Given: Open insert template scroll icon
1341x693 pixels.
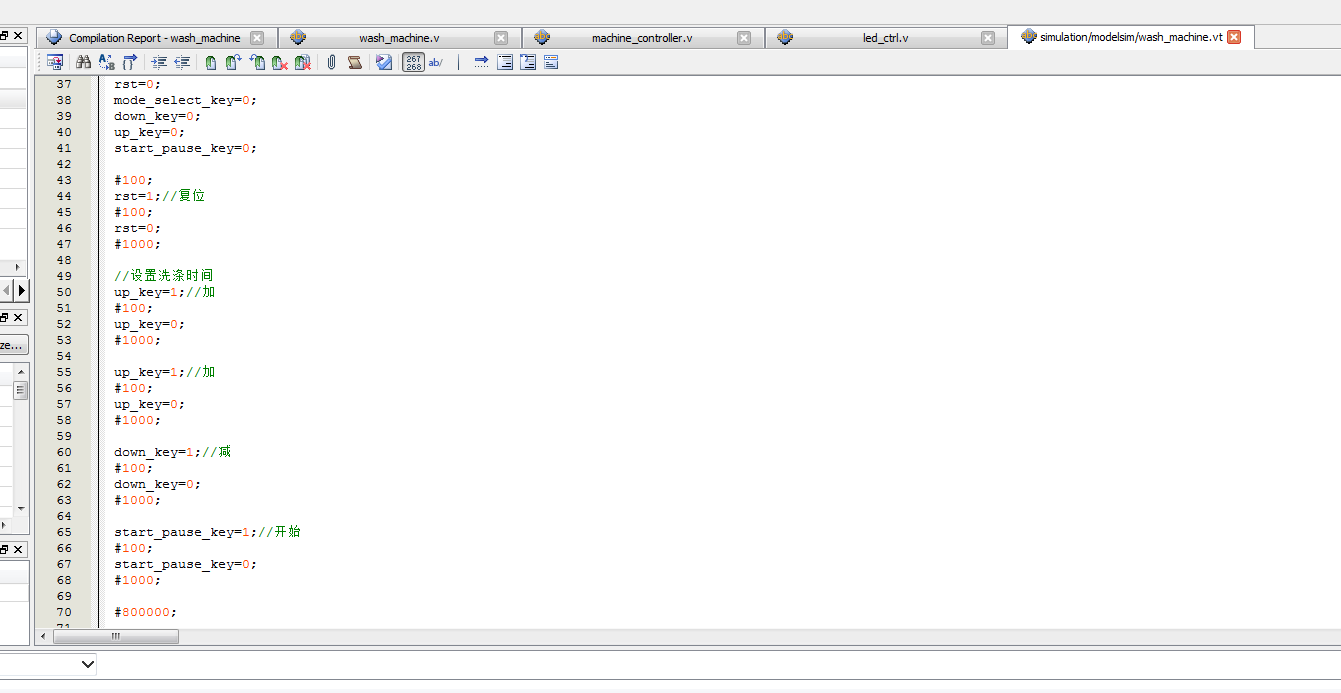Looking at the screenshot, I should coord(354,62).
